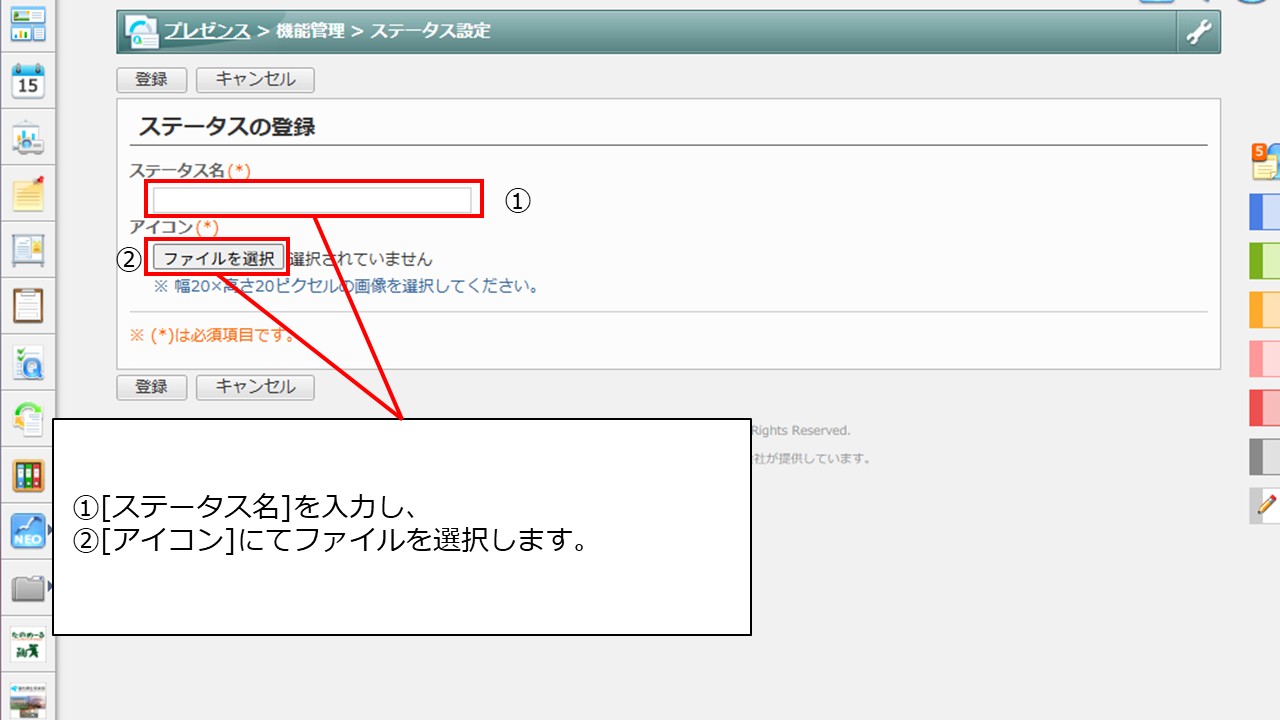1280x720 pixels.
Task: Click the green circular-arrow document icon
Action: tap(28, 419)
